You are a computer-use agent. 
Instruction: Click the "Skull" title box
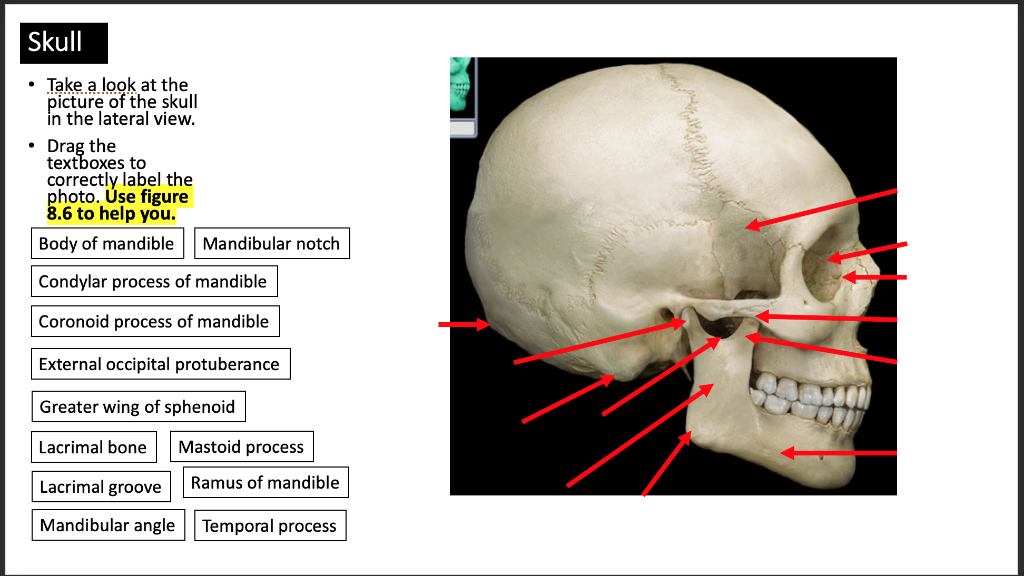pyautogui.click(x=63, y=42)
